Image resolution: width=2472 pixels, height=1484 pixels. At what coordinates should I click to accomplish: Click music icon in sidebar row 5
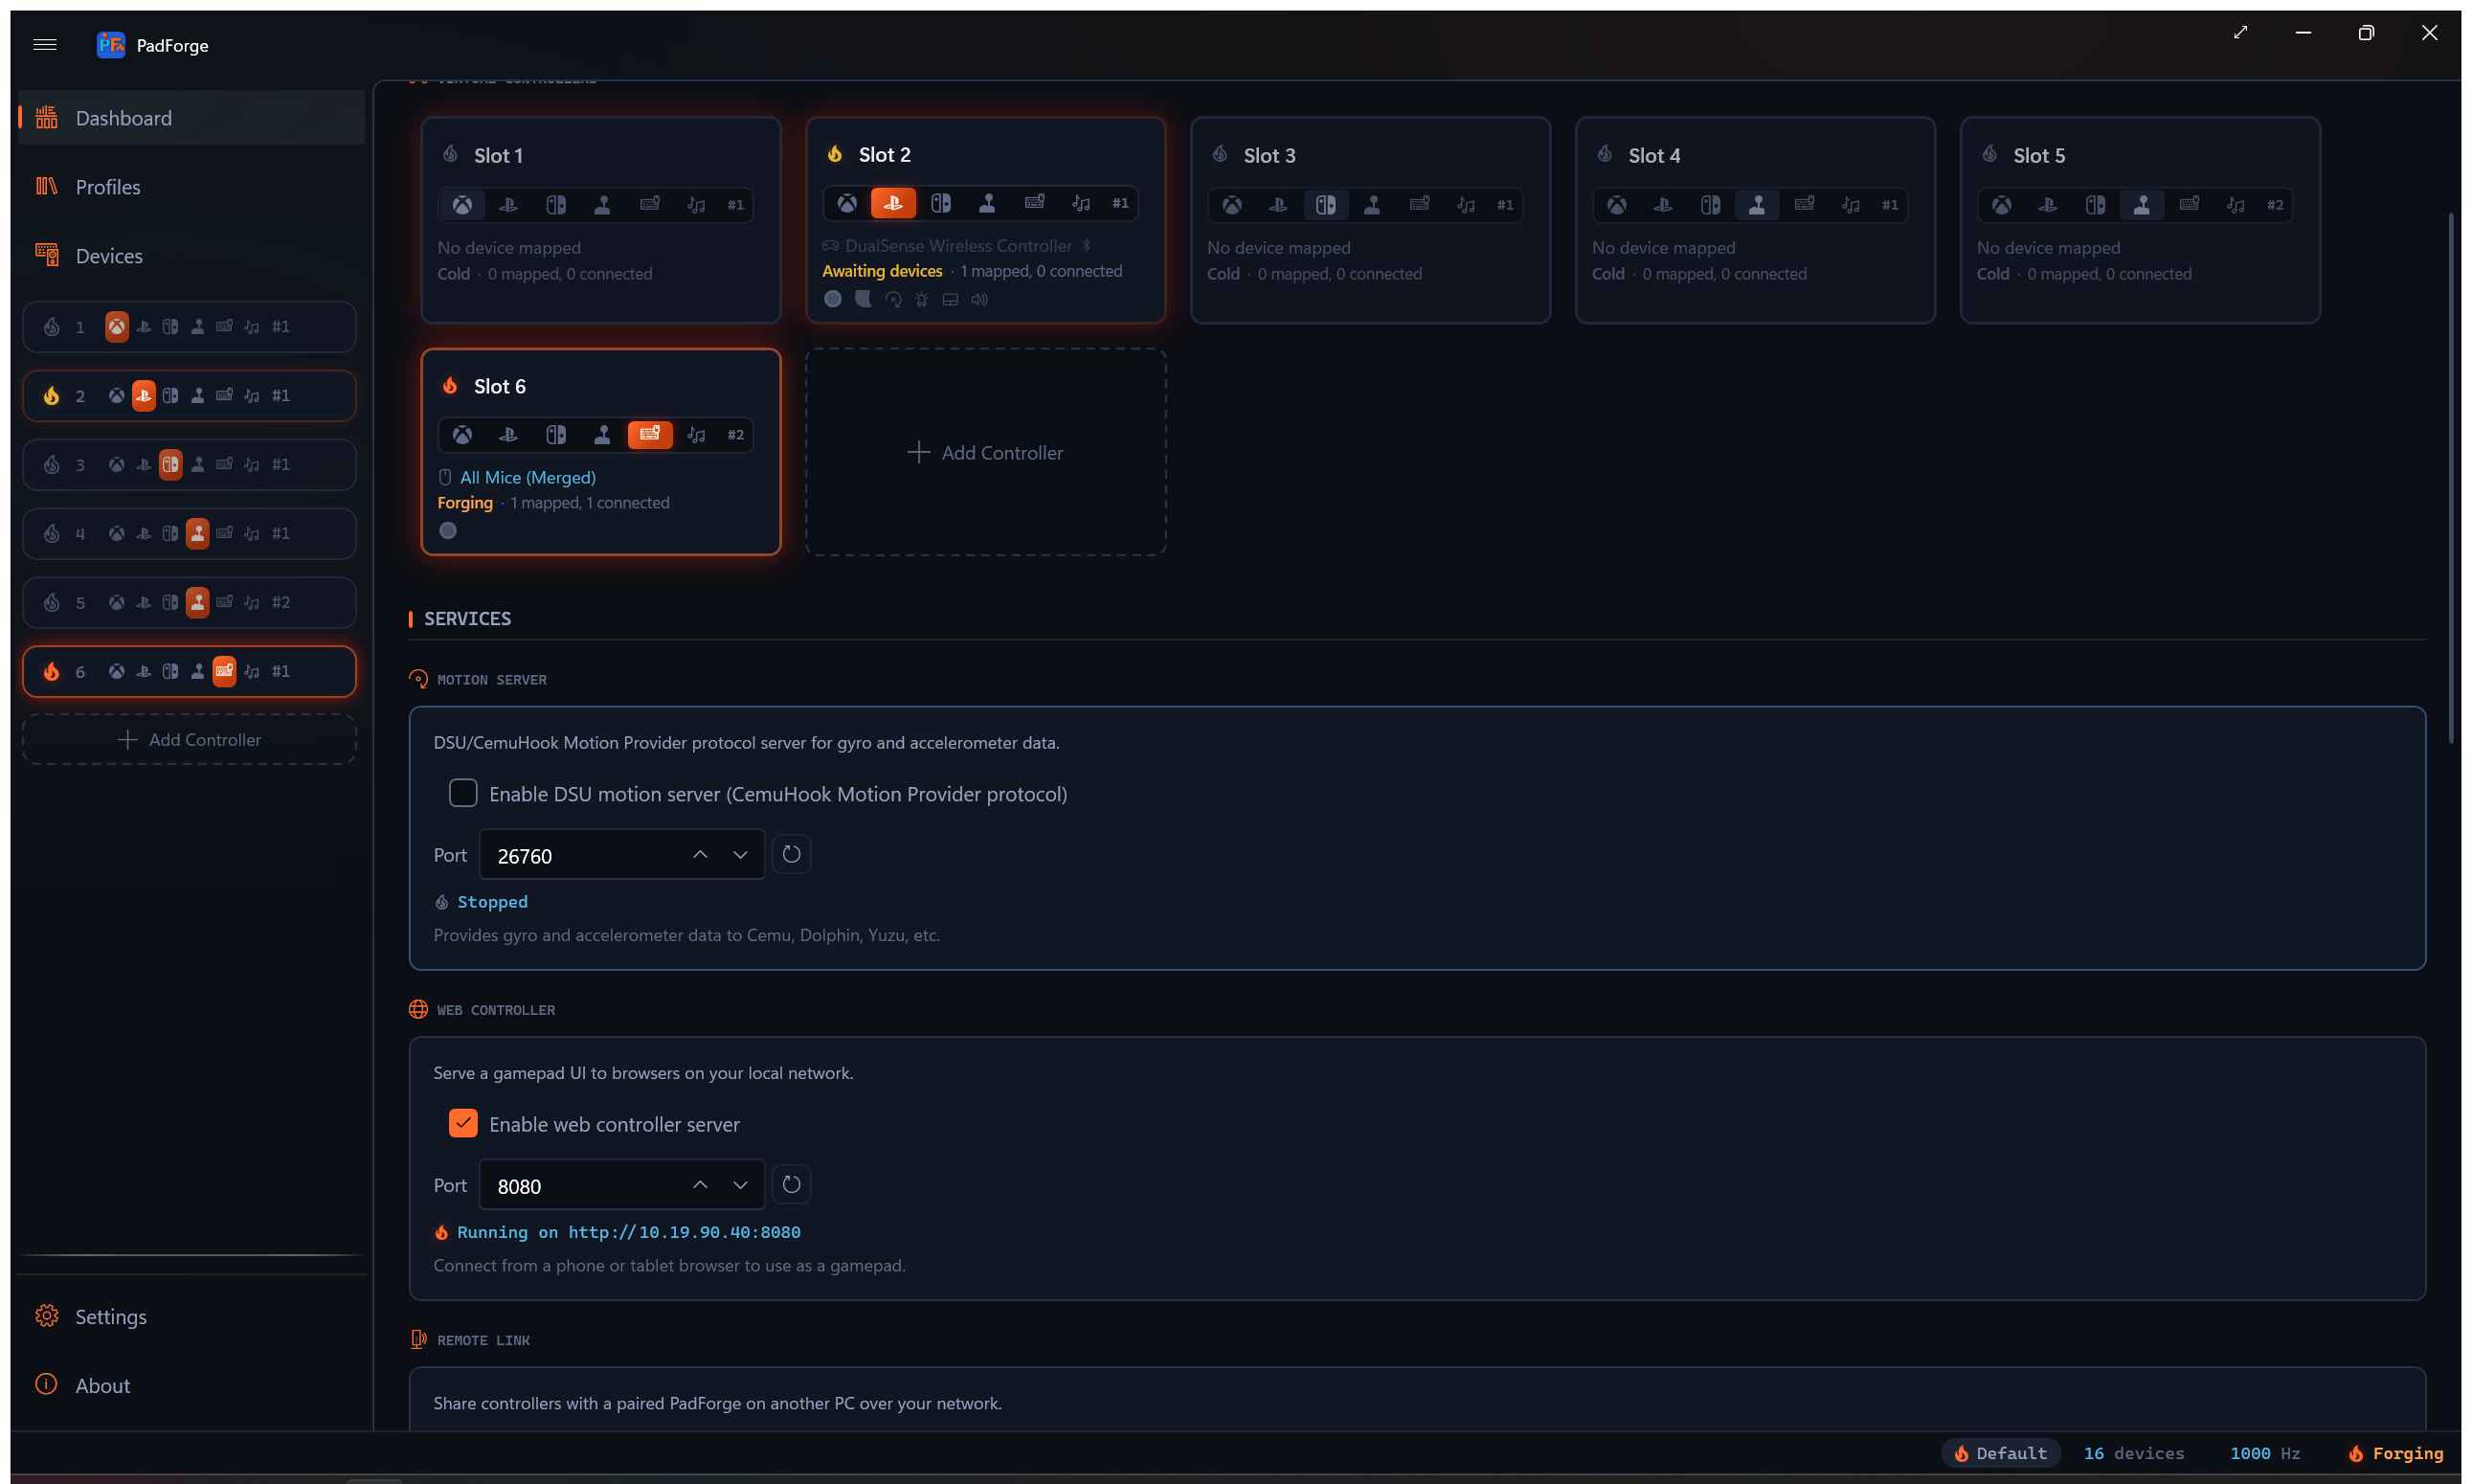(x=252, y=603)
